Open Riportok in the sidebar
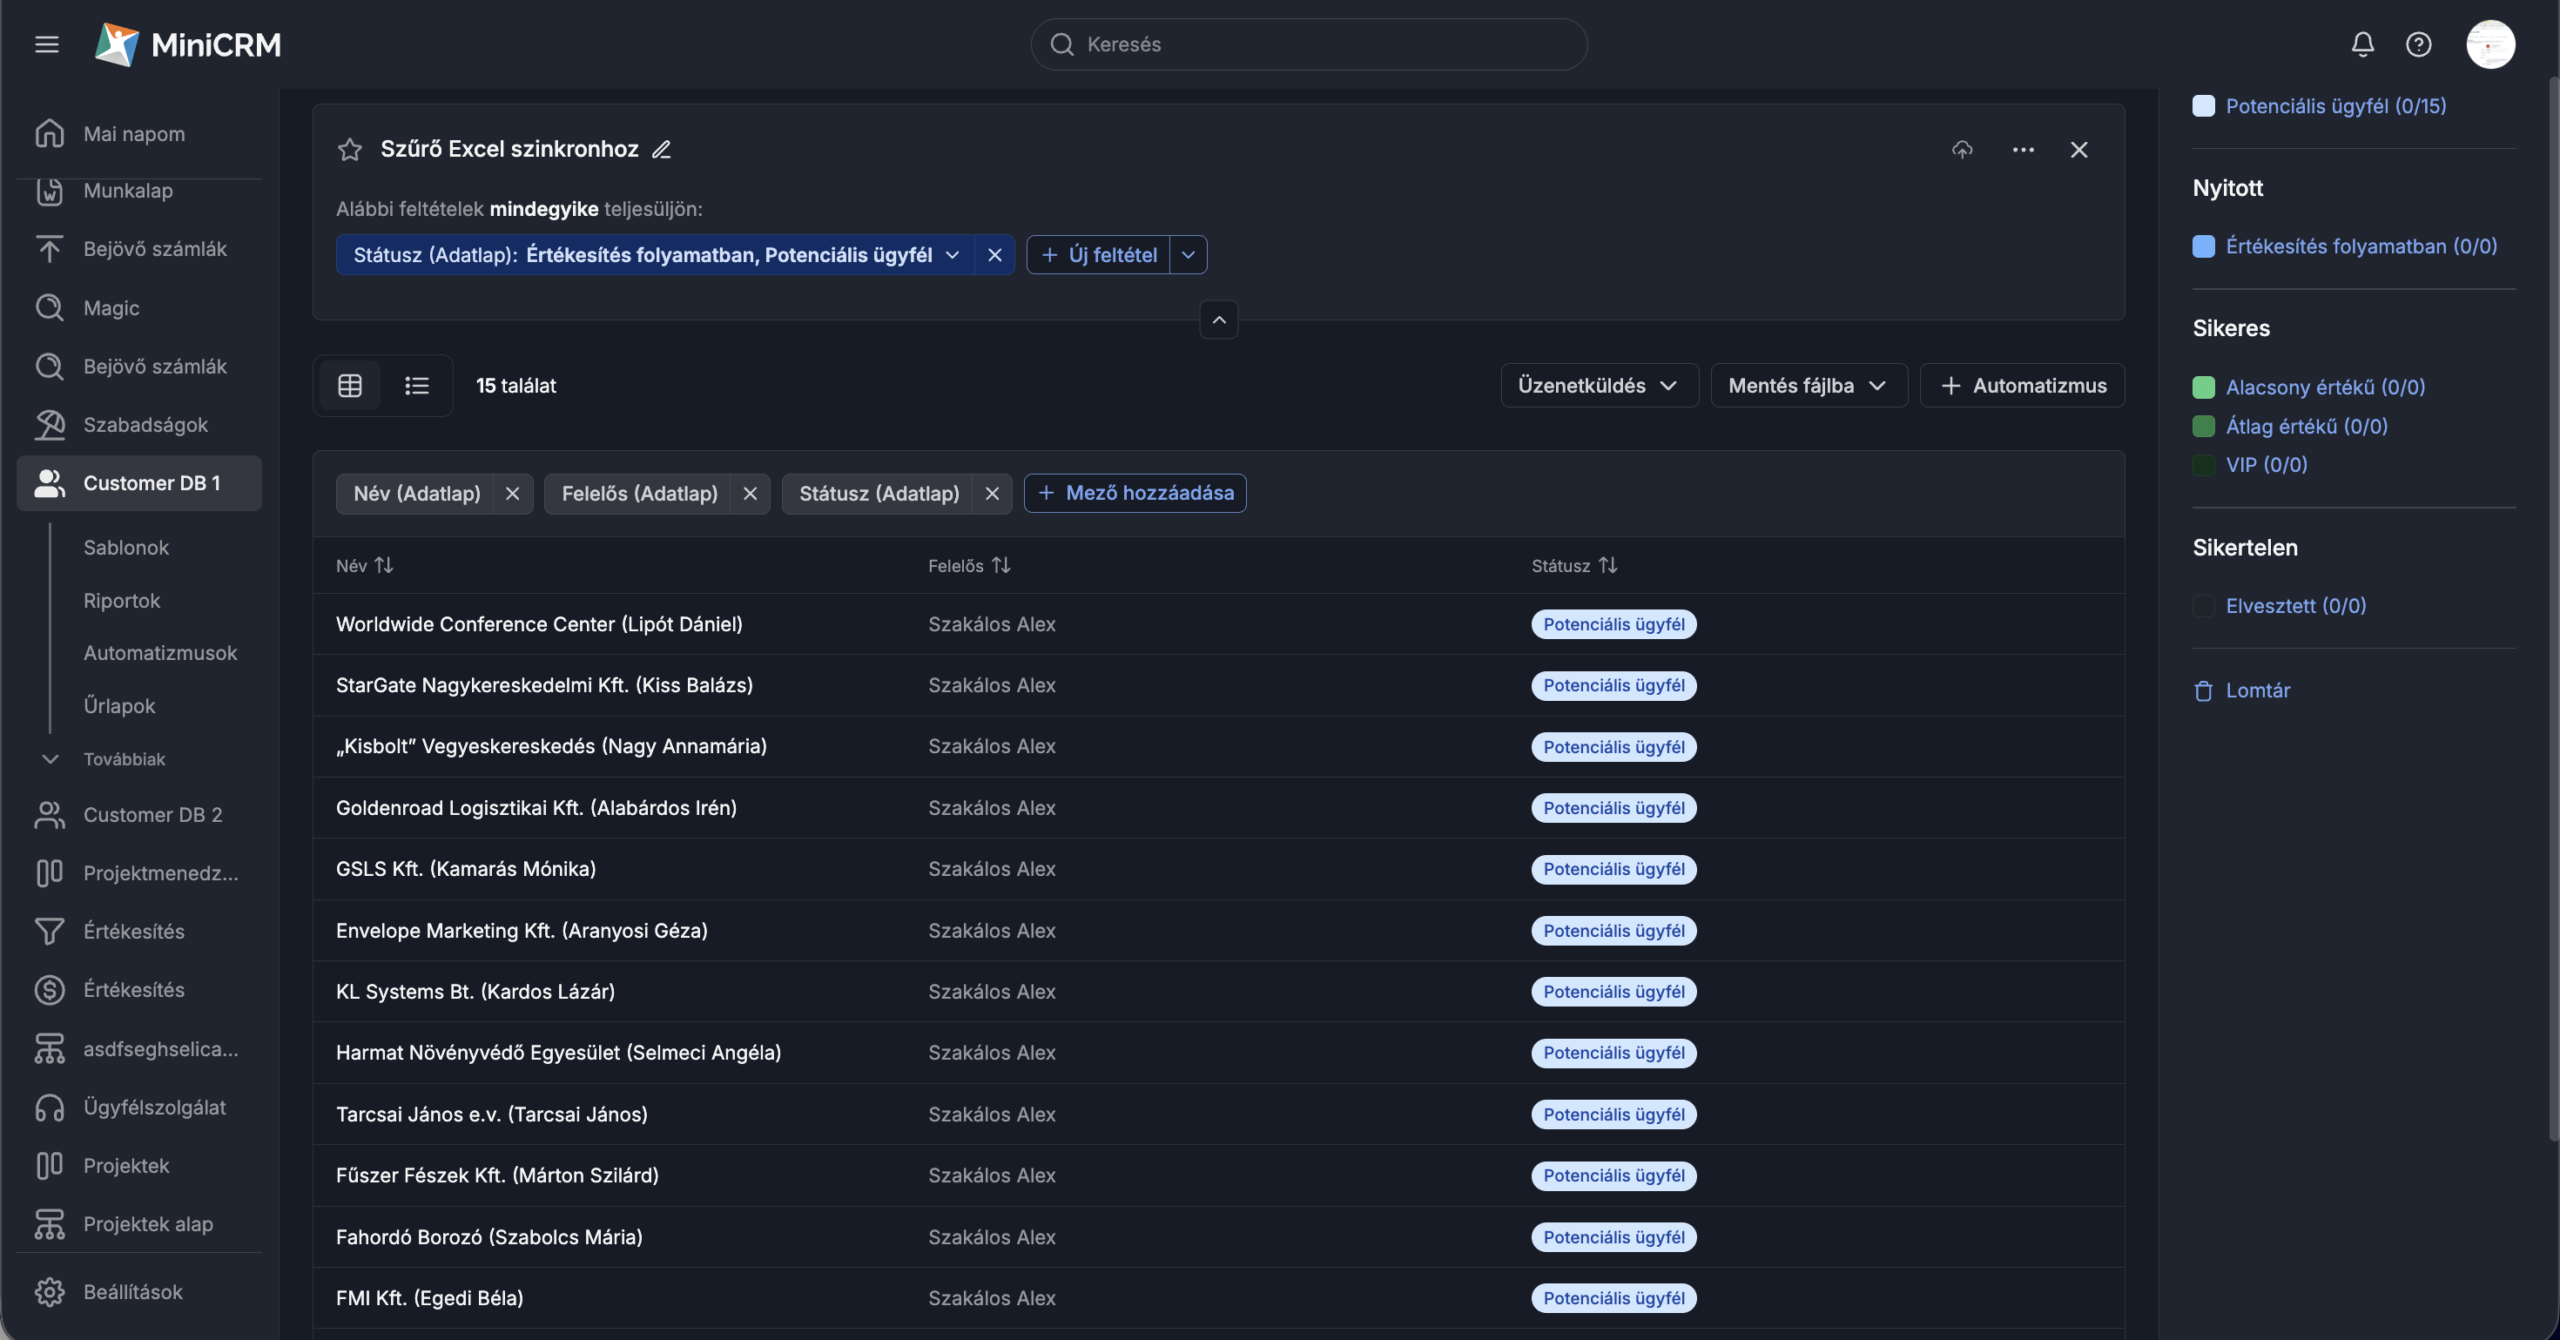Viewport: 2560px width, 1340px height. pos(121,600)
